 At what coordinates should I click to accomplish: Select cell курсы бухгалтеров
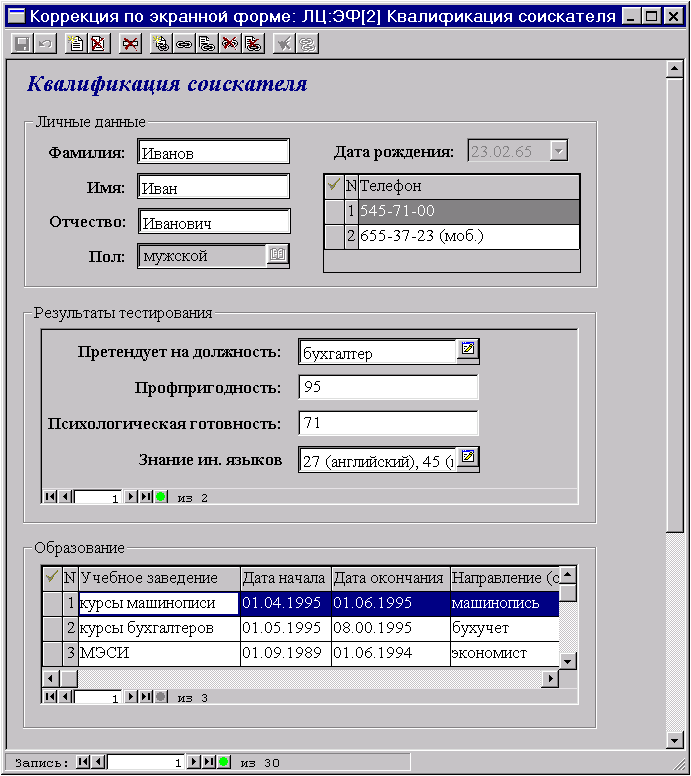(159, 628)
